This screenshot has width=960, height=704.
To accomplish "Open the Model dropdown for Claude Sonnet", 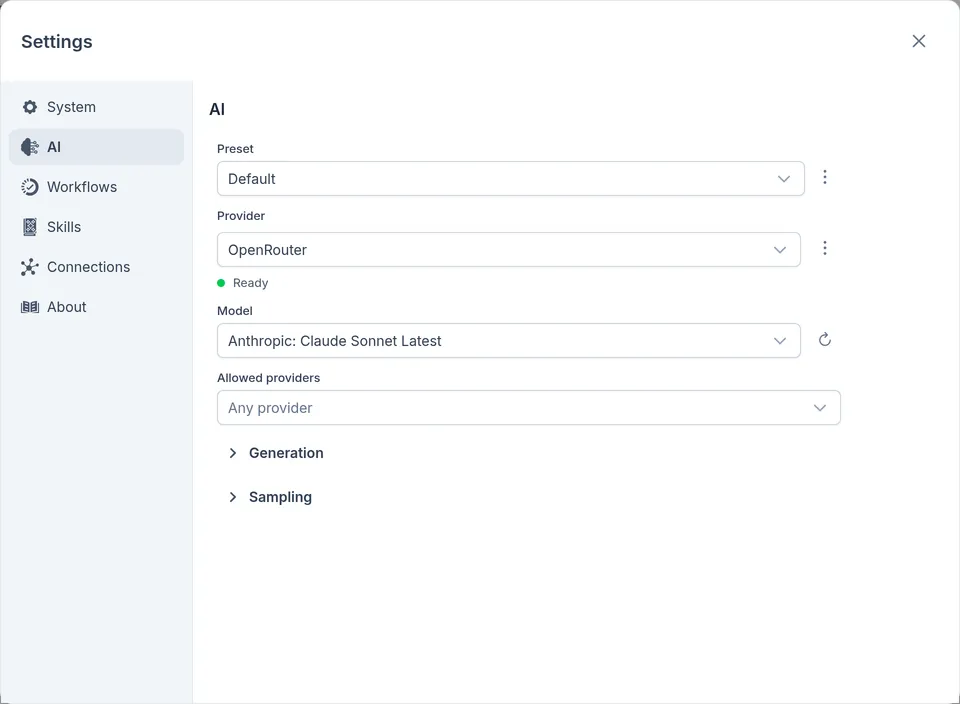I will (x=509, y=340).
